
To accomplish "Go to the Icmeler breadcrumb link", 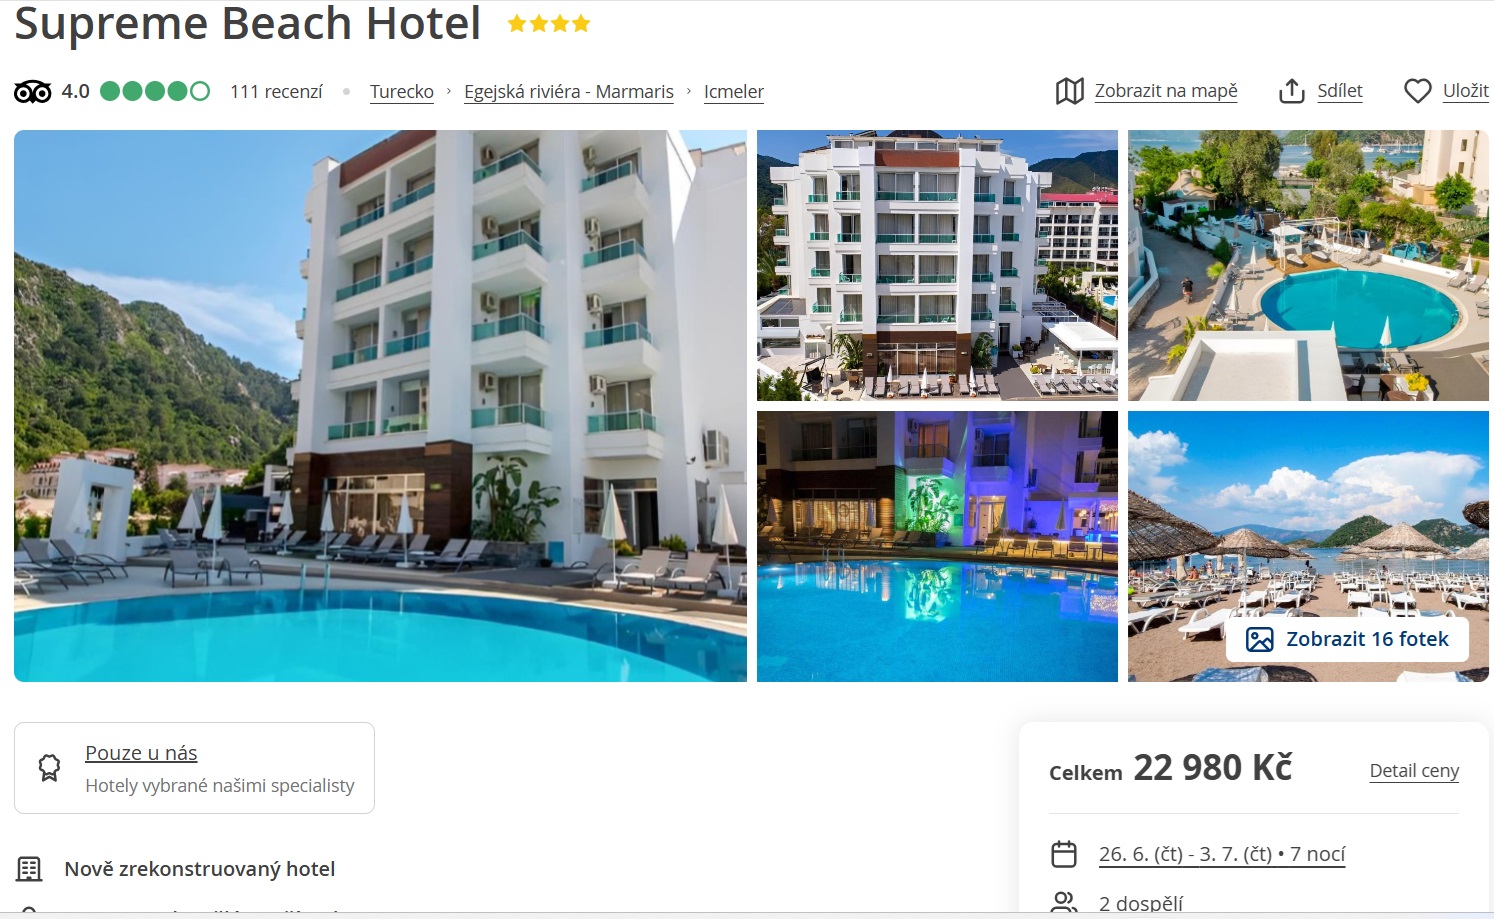I will click(734, 92).
